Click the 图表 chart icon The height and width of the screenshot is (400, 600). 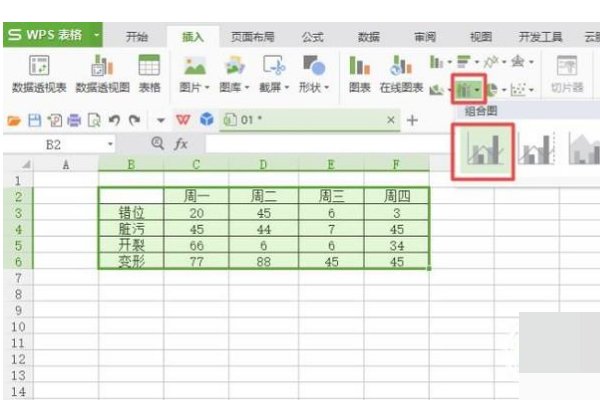pos(360,65)
